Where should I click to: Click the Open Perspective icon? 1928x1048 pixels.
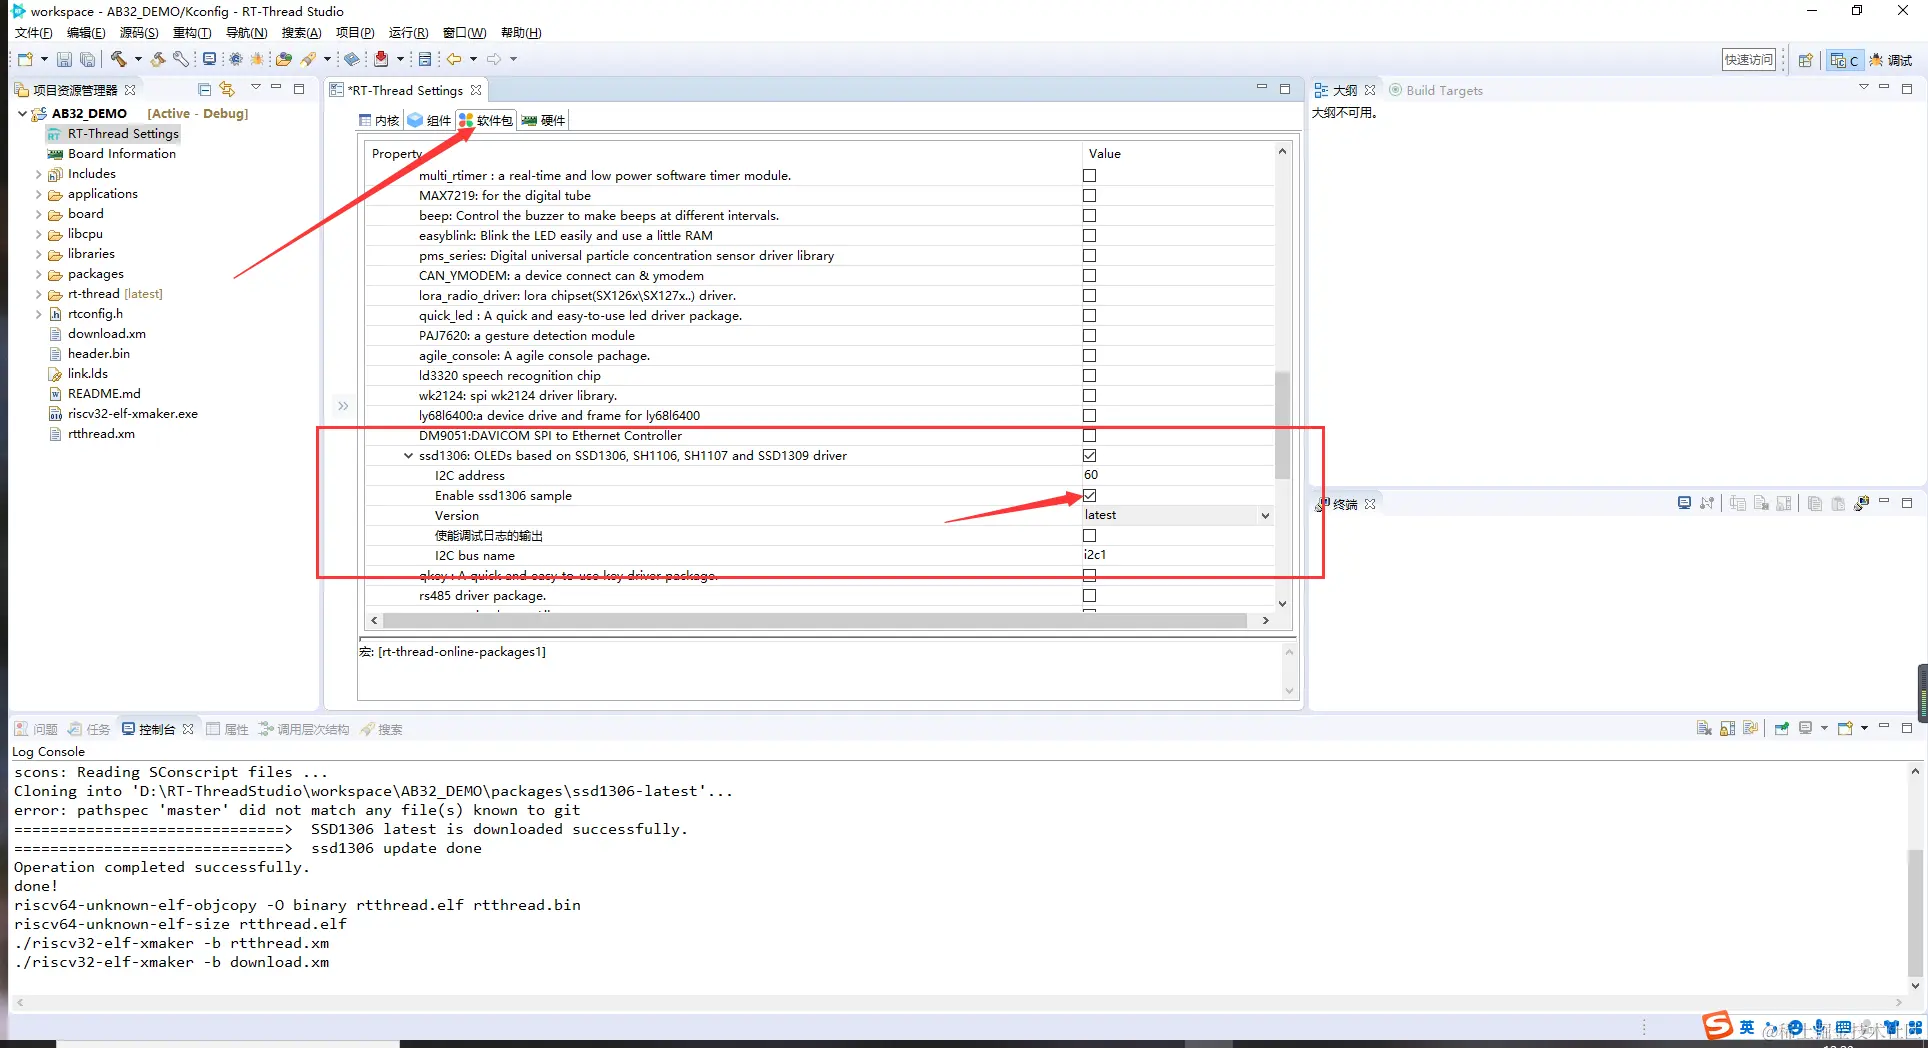pyautogui.click(x=1805, y=60)
